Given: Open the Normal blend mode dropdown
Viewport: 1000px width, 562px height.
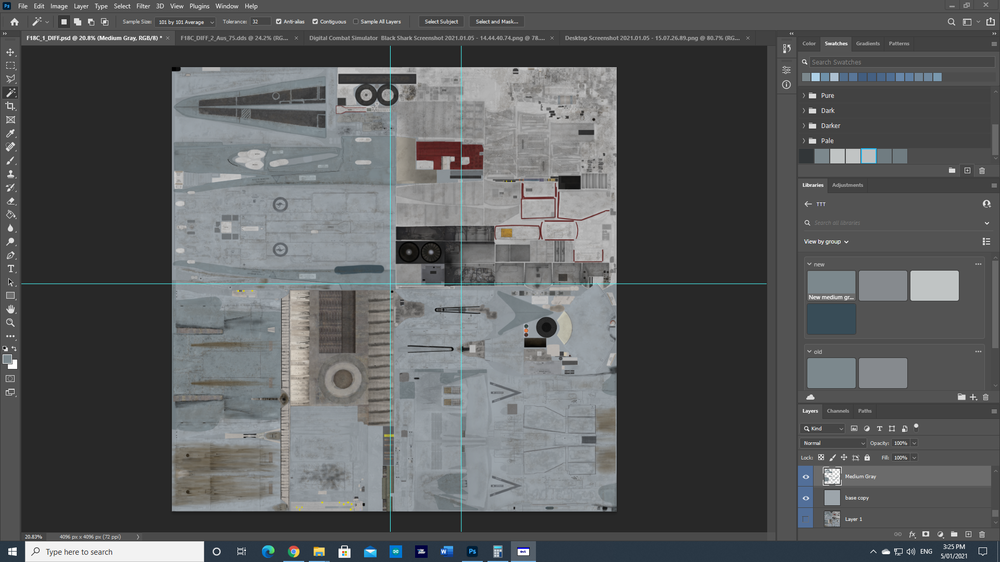Looking at the screenshot, I should 832,443.
